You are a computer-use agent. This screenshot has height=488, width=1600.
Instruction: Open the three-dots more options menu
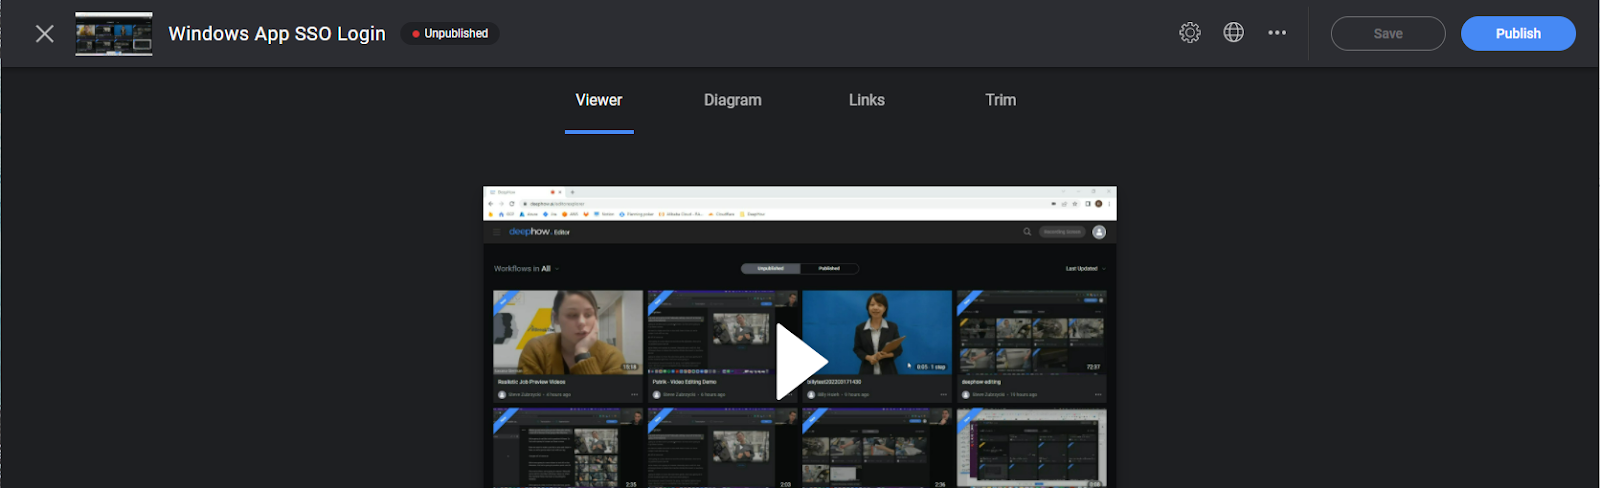1277,33
